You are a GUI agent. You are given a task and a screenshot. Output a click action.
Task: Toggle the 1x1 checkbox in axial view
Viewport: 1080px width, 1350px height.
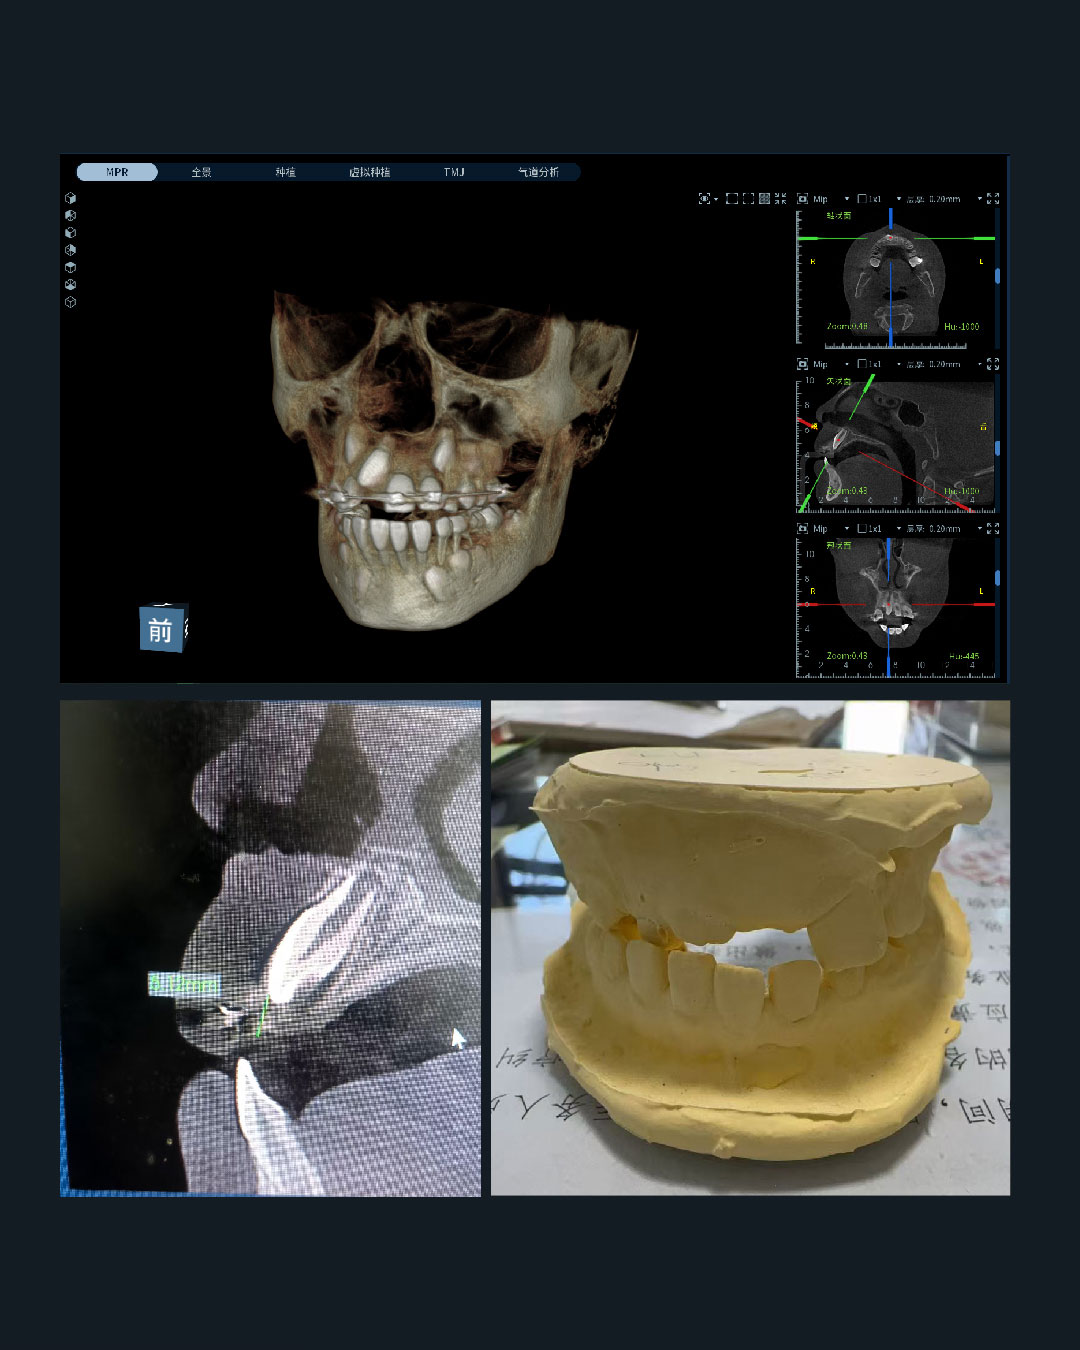click(x=862, y=199)
